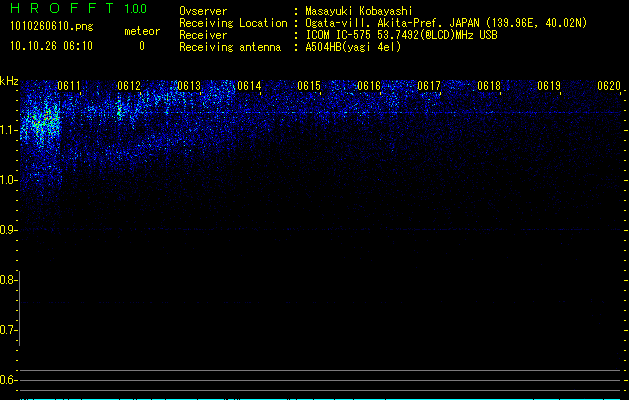This screenshot has width=629, height=400.
Task: Click the Ovserver field label
Action: [x=203, y=11]
